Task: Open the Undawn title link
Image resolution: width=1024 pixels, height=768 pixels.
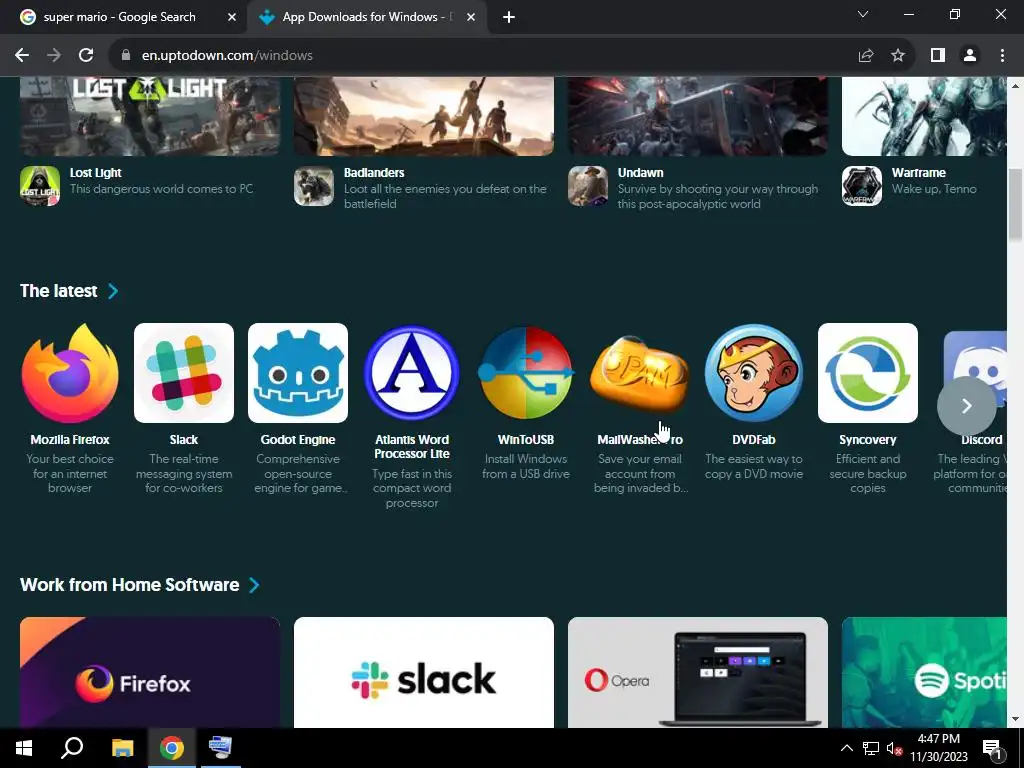Action: (641, 172)
